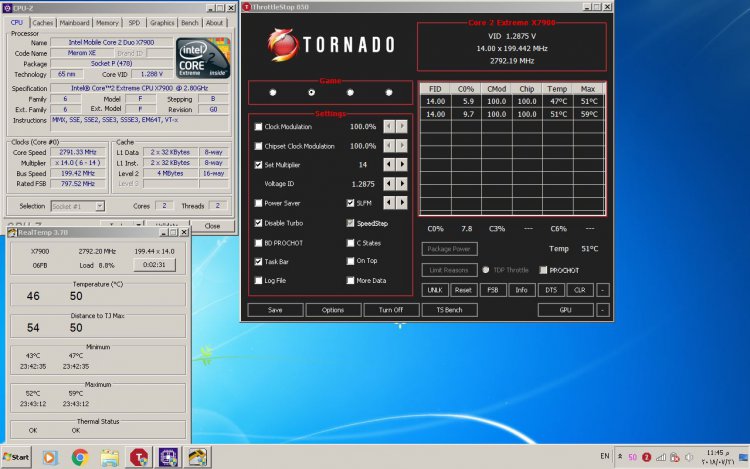Decrease Clock Modulation with left arrow

coord(389,126)
